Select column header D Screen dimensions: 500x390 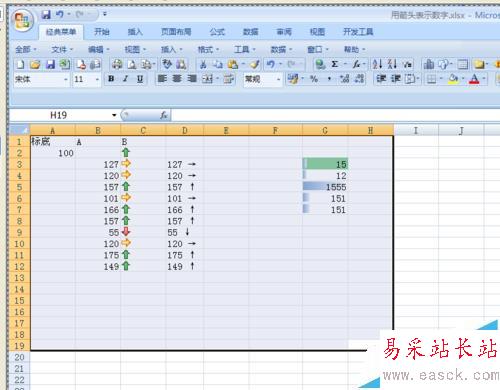(x=185, y=130)
